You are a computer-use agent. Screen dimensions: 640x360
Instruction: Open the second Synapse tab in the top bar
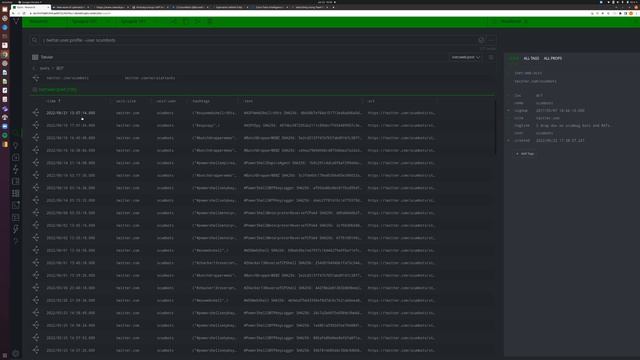(x=133, y=21)
